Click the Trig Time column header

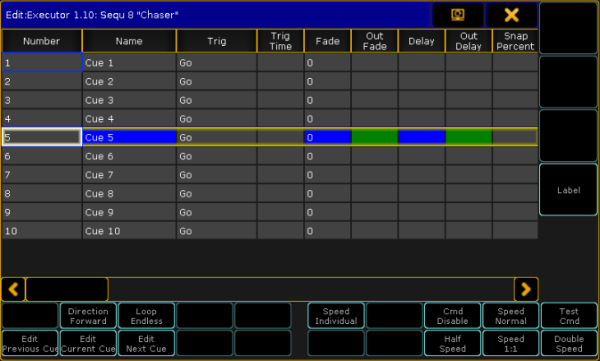point(280,41)
